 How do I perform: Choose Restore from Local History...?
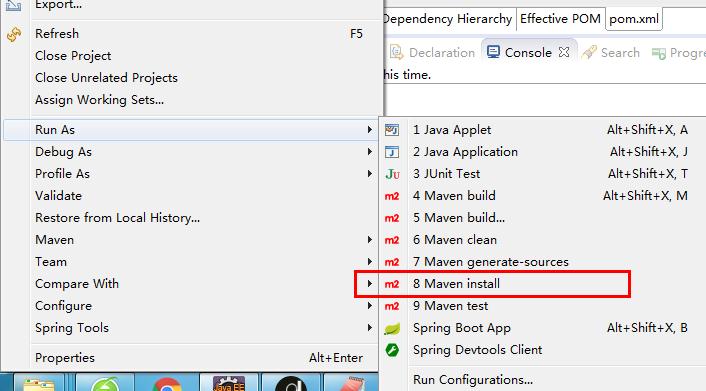tap(191, 218)
